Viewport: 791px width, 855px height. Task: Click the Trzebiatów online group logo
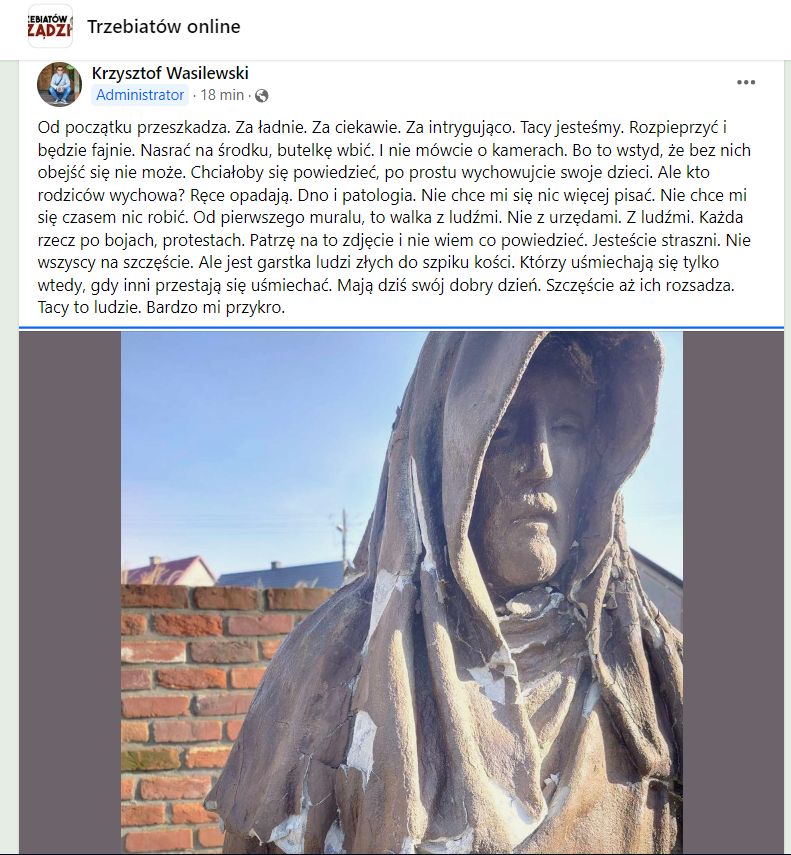click(50, 26)
